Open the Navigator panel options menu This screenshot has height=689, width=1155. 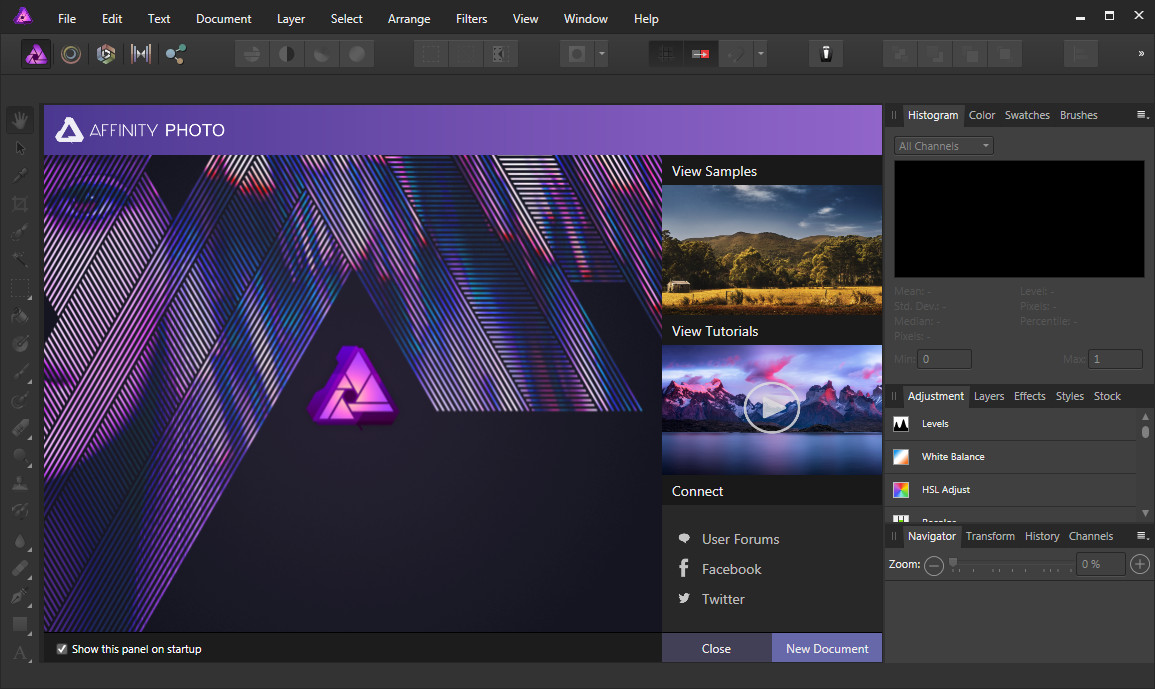1142,536
